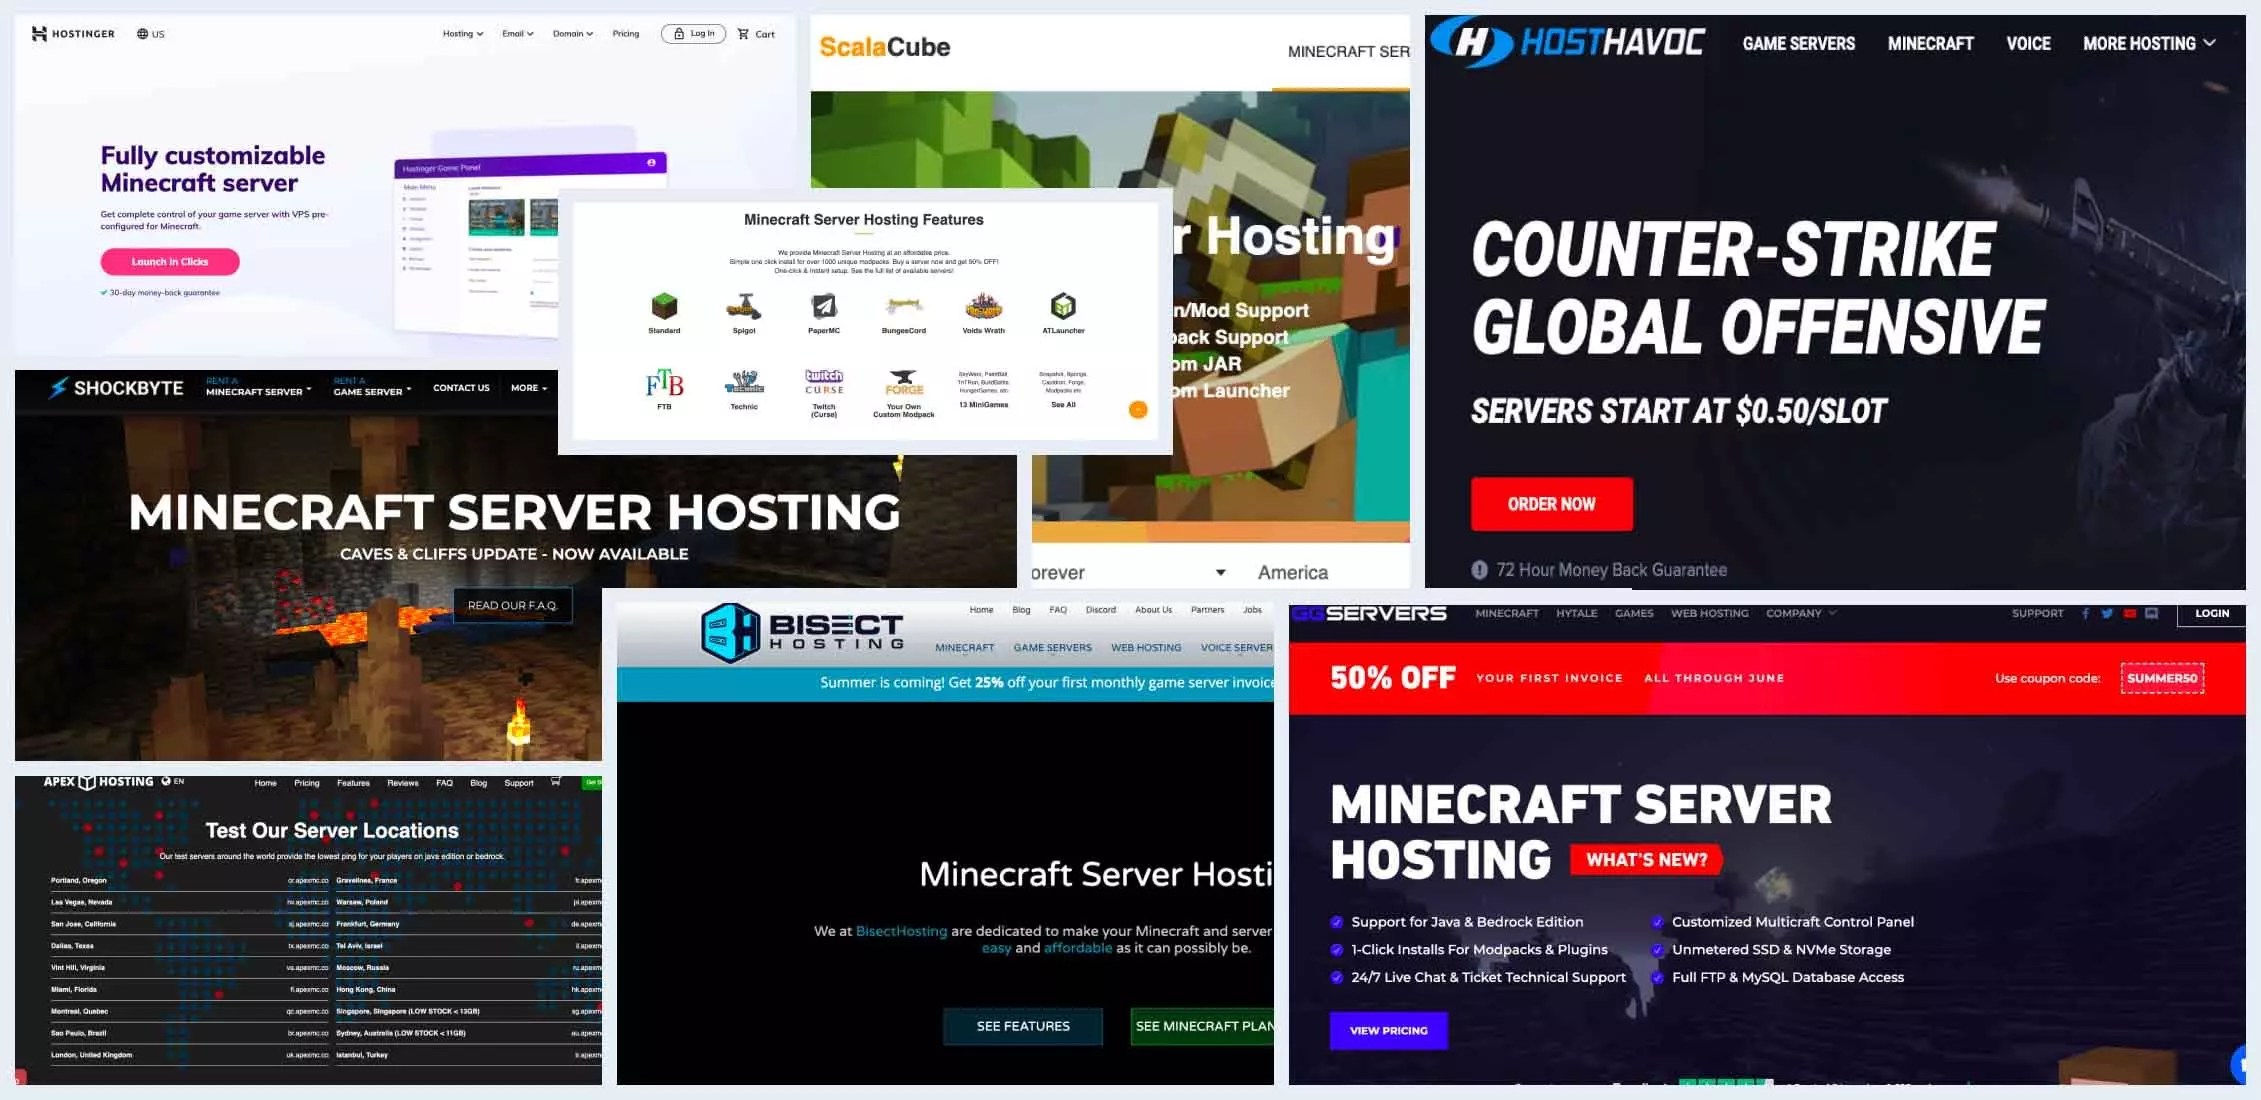Open the Technic launcher logo
Viewport: 2261px width, 1100px height.
(x=744, y=383)
